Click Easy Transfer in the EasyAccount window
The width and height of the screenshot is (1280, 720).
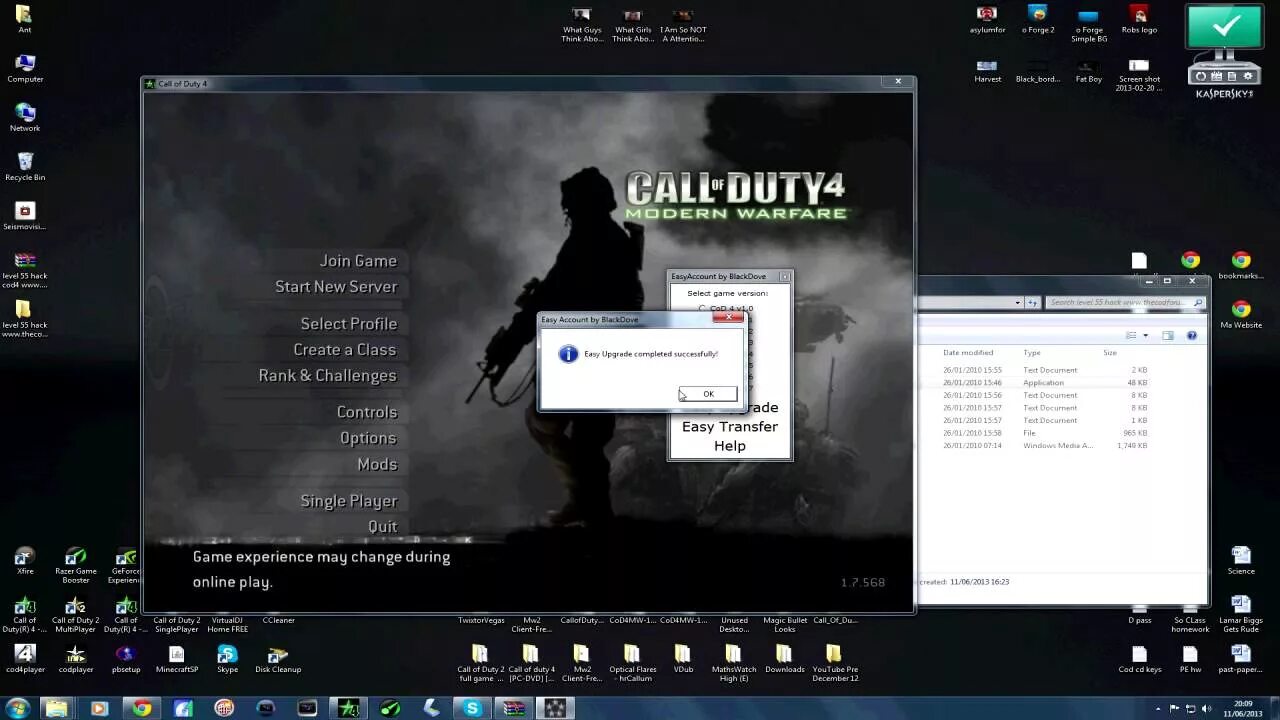(x=730, y=426)
